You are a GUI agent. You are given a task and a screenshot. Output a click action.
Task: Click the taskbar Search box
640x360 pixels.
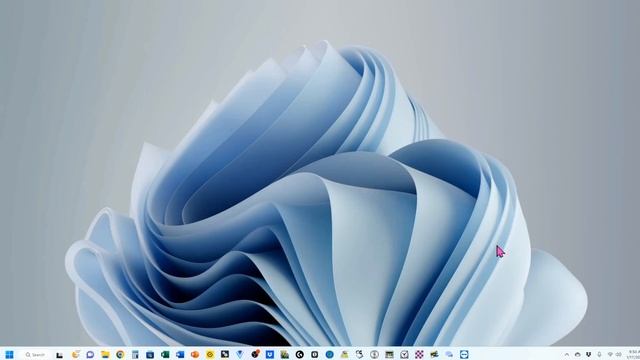pos(35,354)
